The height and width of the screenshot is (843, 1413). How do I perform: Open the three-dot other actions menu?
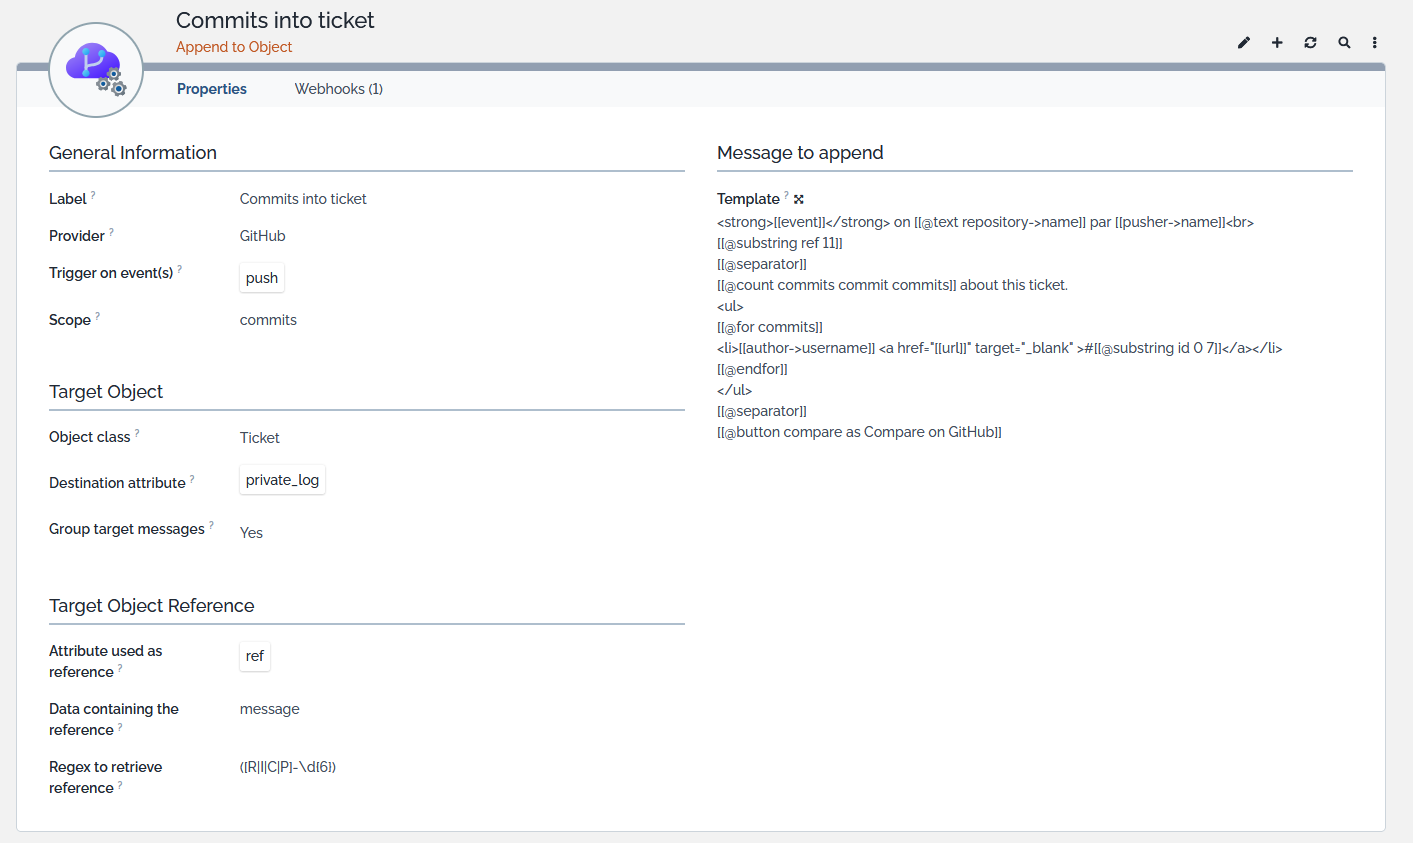(x=1375, y=43)
